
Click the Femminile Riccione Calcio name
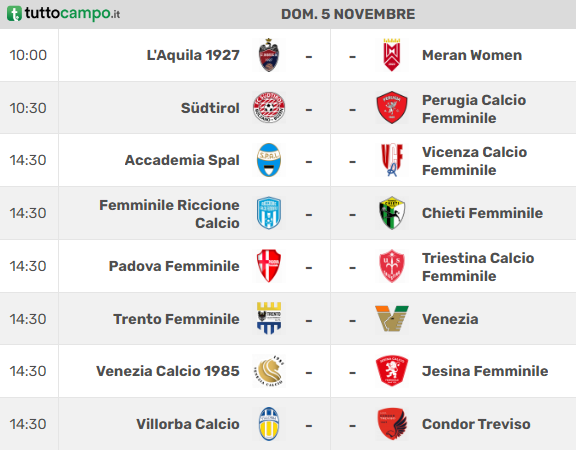[x=169, y=214]
